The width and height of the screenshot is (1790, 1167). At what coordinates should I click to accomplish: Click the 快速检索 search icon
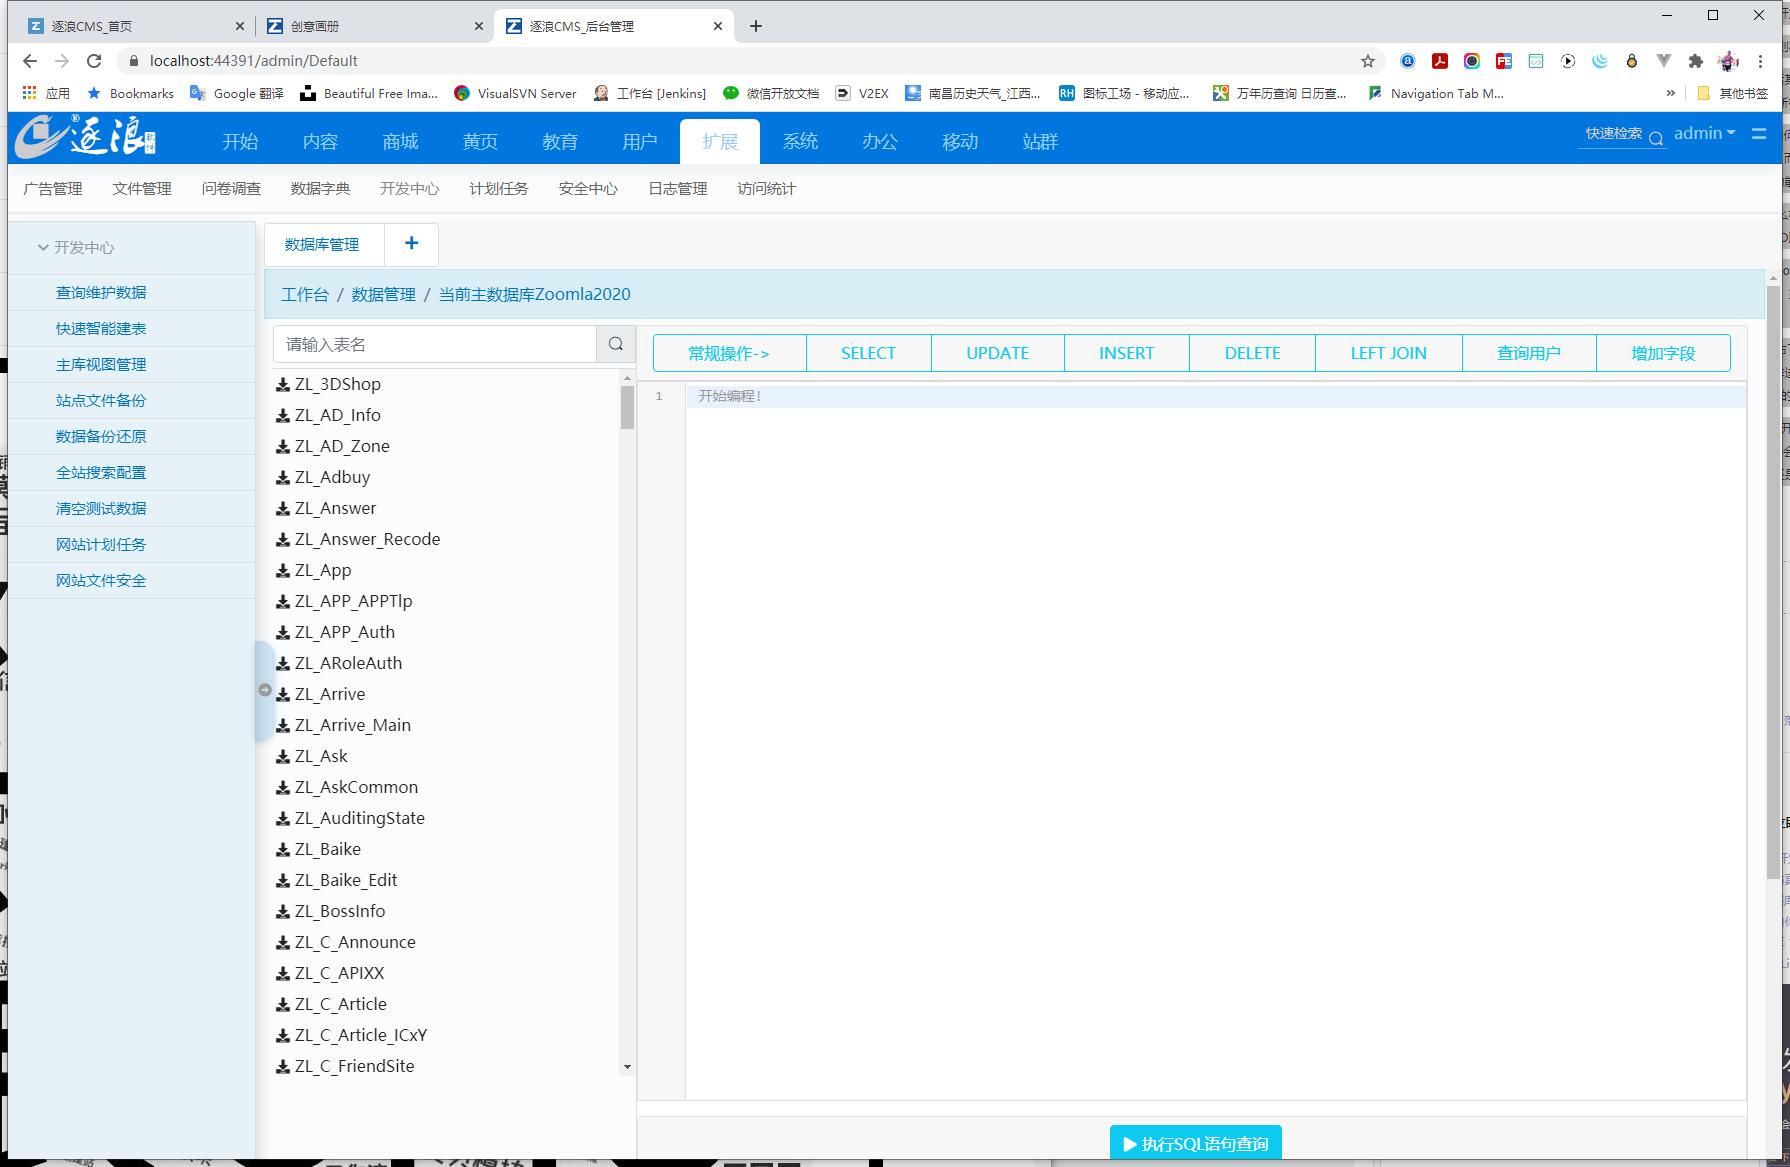(x=1657, y=137)
